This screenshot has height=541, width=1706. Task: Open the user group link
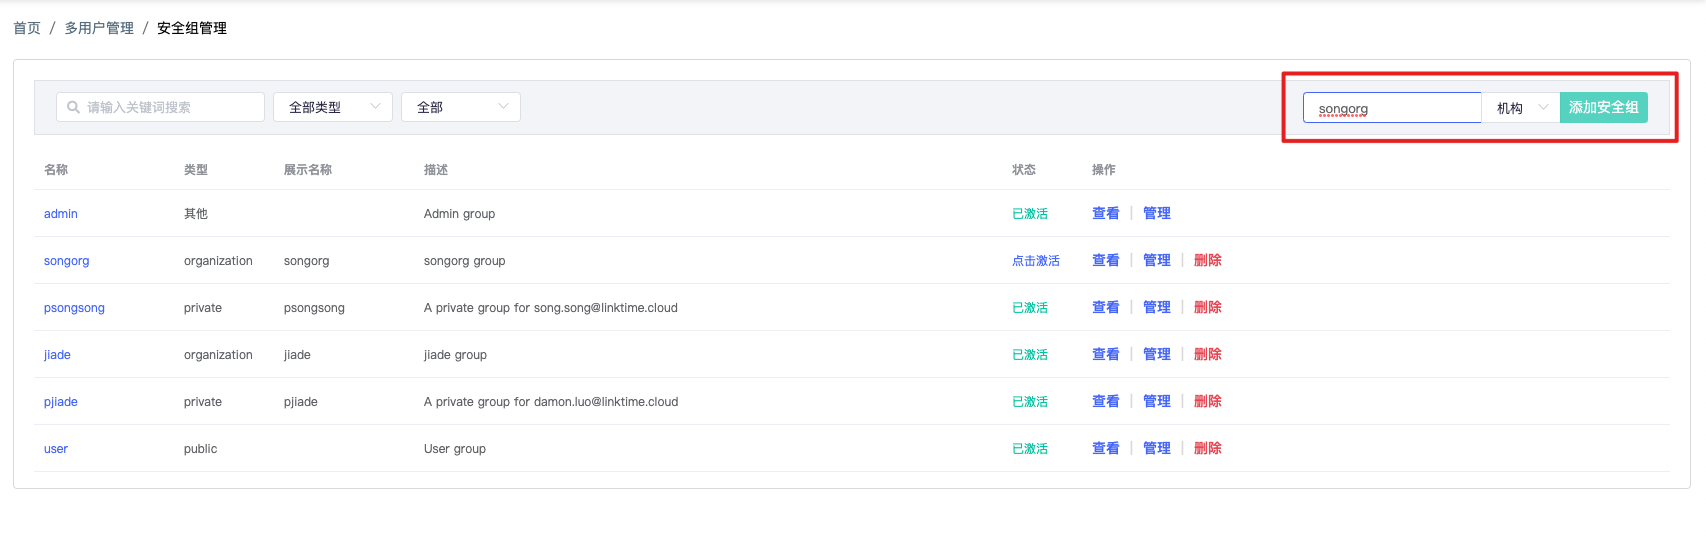(x=56, y=449)
